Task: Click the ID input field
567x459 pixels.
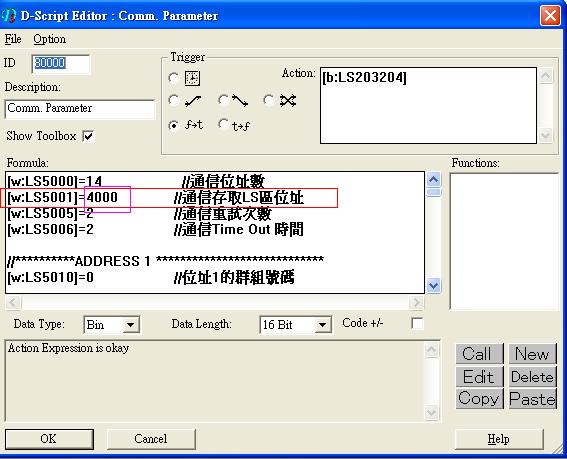Action: (x=61, y=64)
